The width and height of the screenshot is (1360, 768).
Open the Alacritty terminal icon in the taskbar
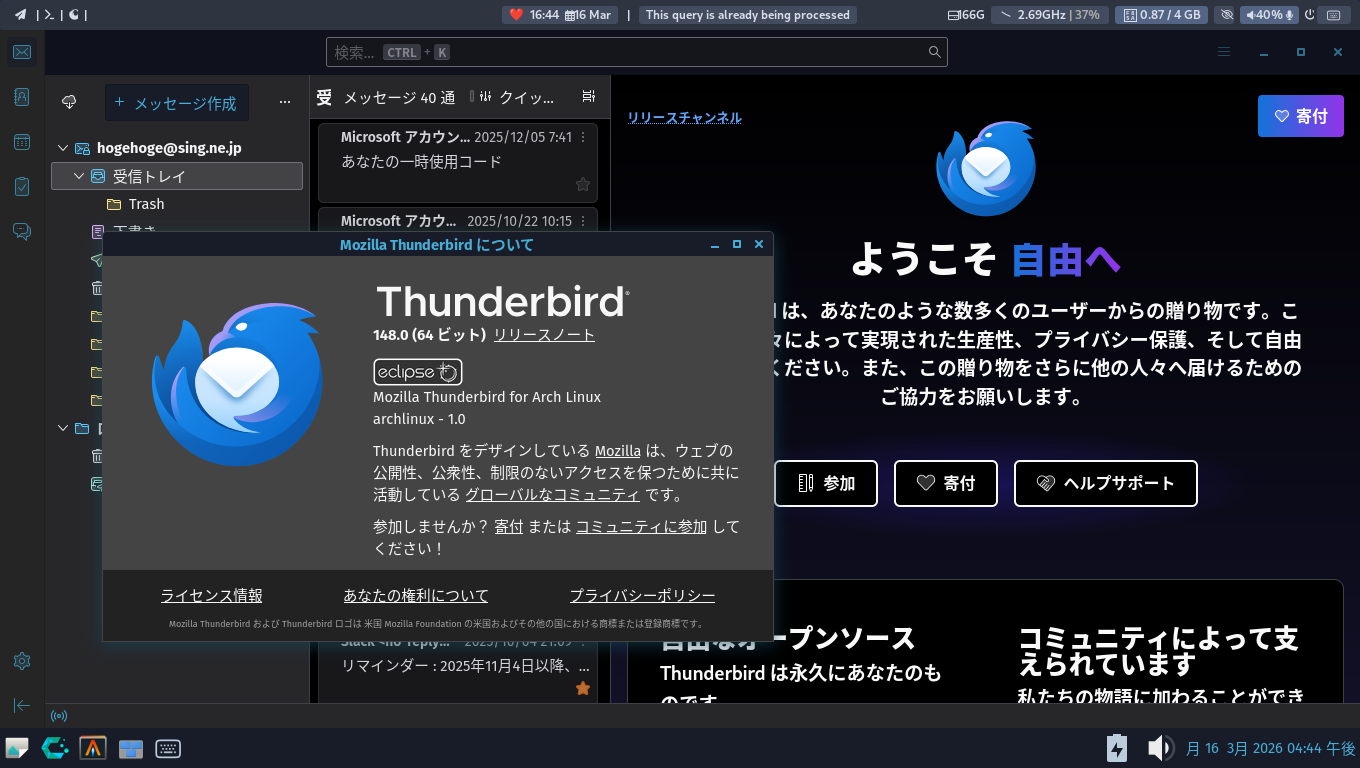coord(93,748)
